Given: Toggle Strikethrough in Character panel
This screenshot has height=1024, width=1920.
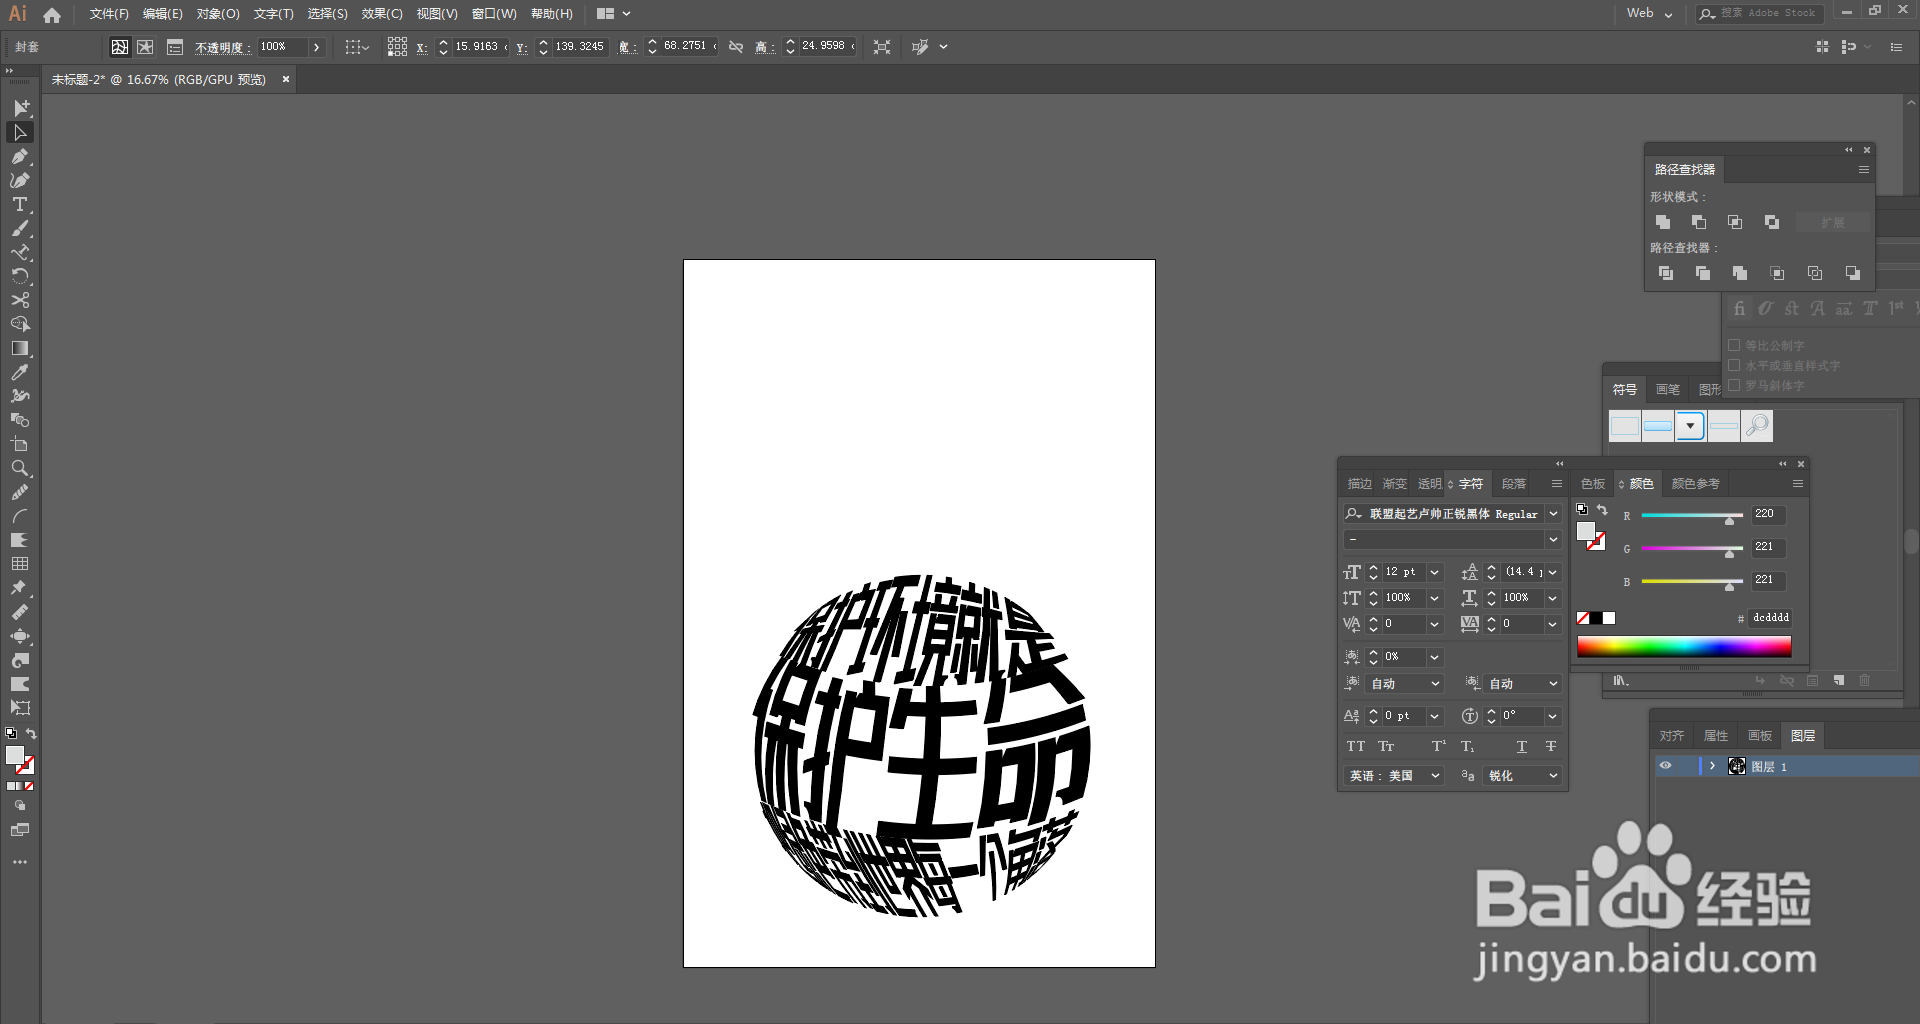Looking at the screenshot, I should 1551,746.
